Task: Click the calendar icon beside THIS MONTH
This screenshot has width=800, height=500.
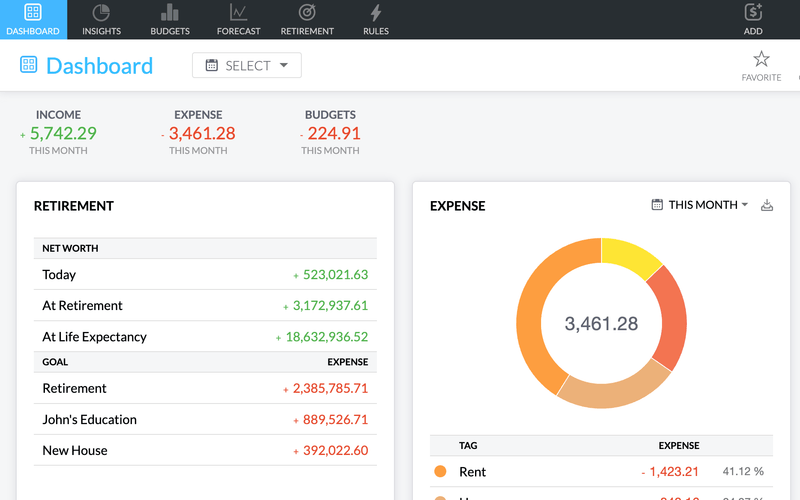Action: [x=657, y=205]
